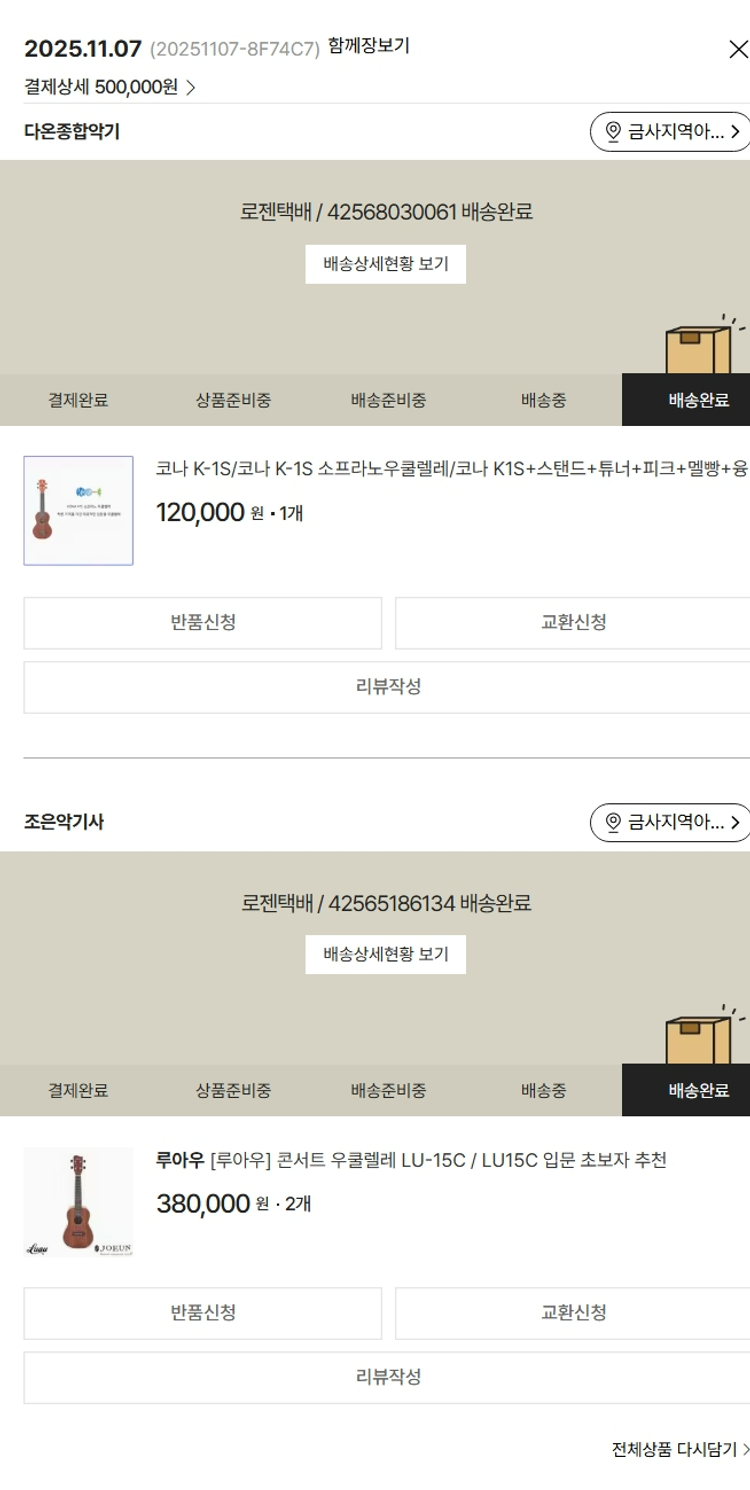View 배송상세현황 for tracking 42565186134
The height and width of the screenshot is (1490, 750).
pyautogui.click(x=385, y=955)
